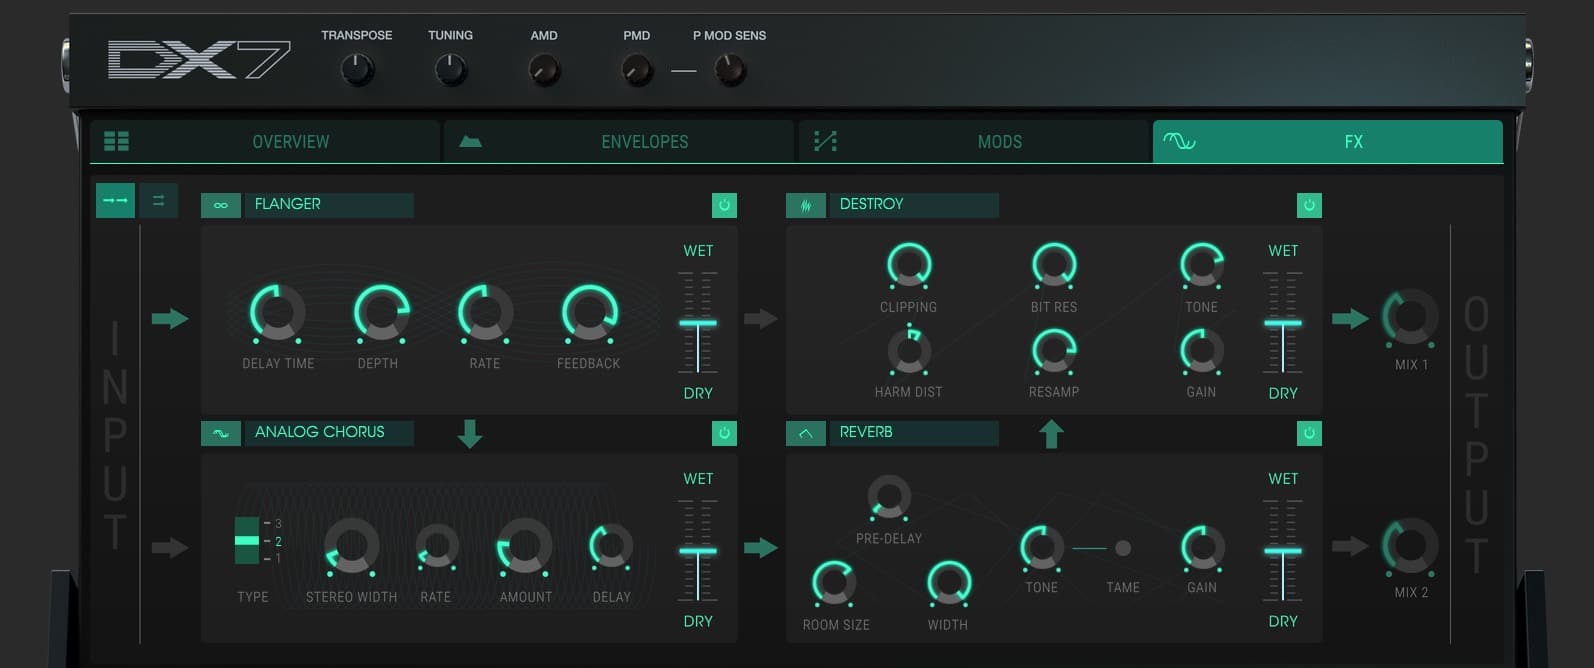Click the Destroy Clipping knob
1594x668 pixels.
pyautogui.click(x=909, y=265)
